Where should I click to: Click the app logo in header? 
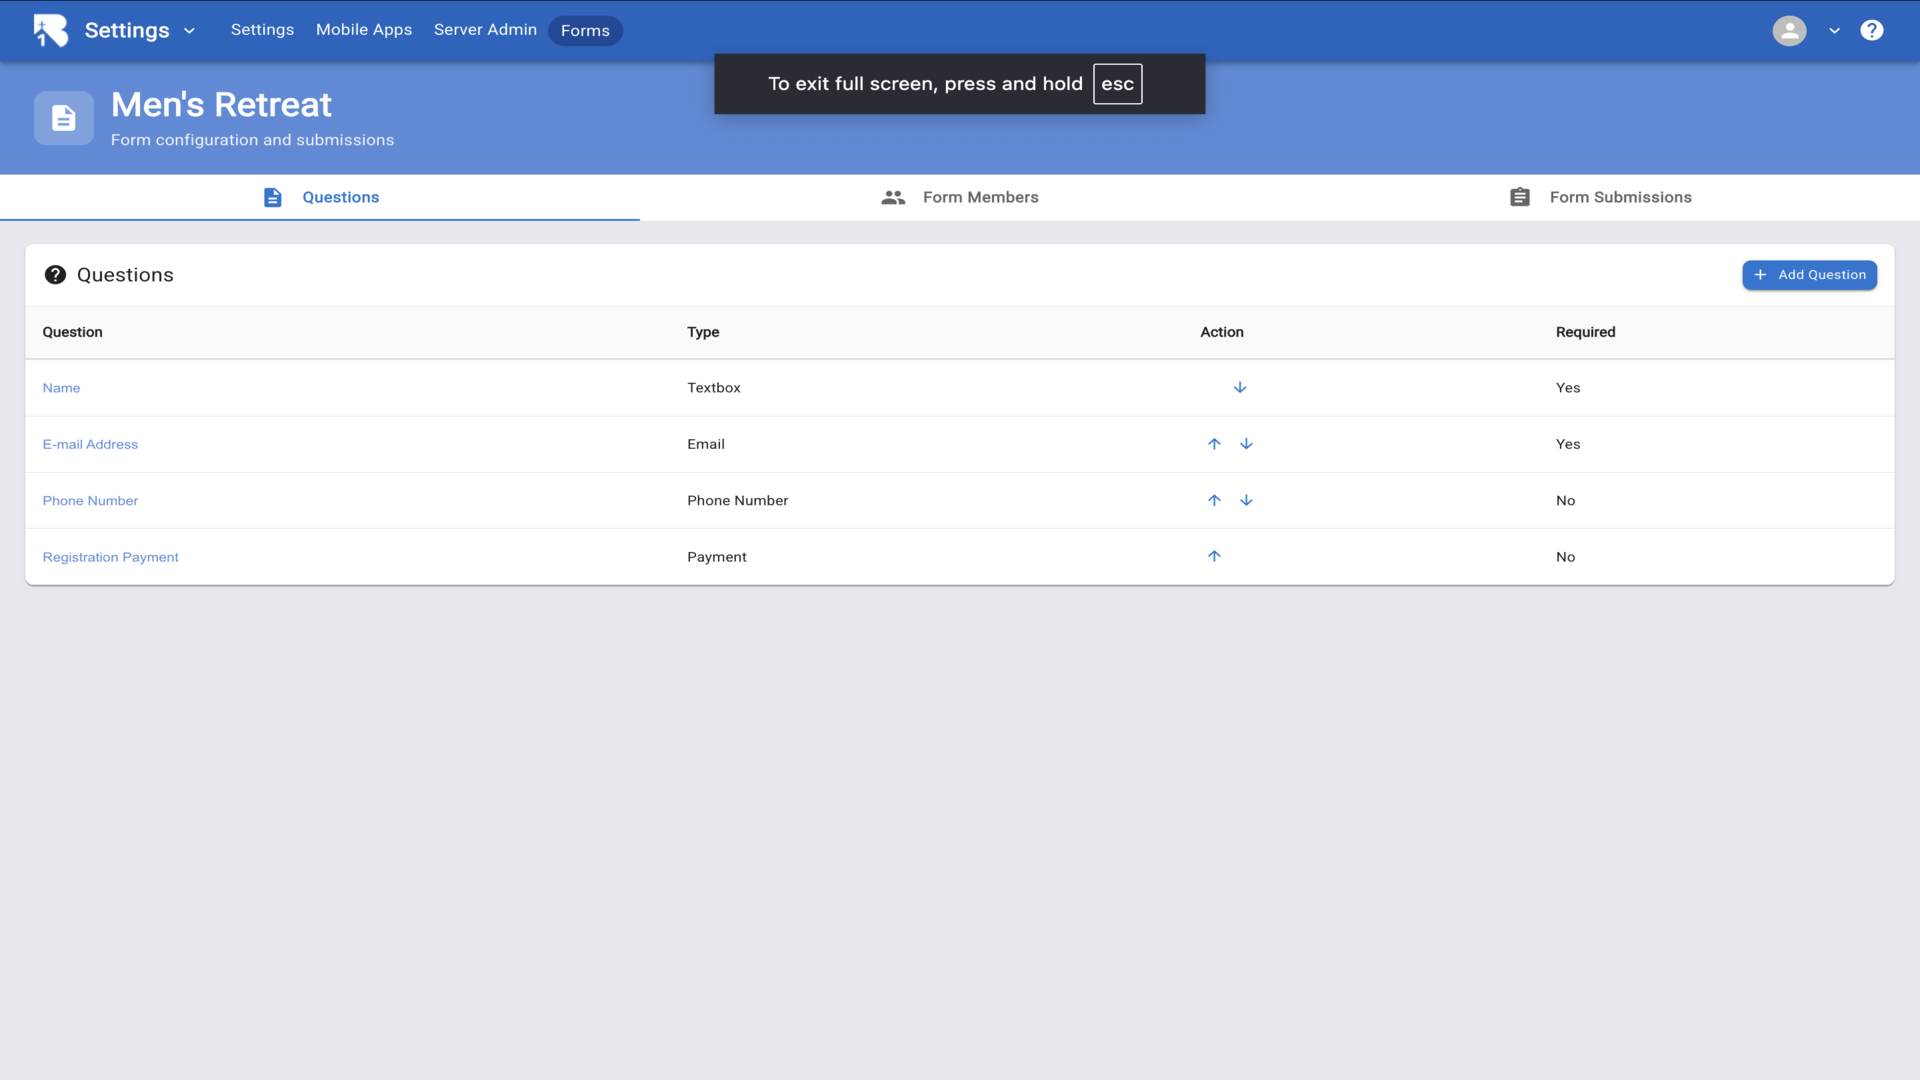click(x=51, y=30)
